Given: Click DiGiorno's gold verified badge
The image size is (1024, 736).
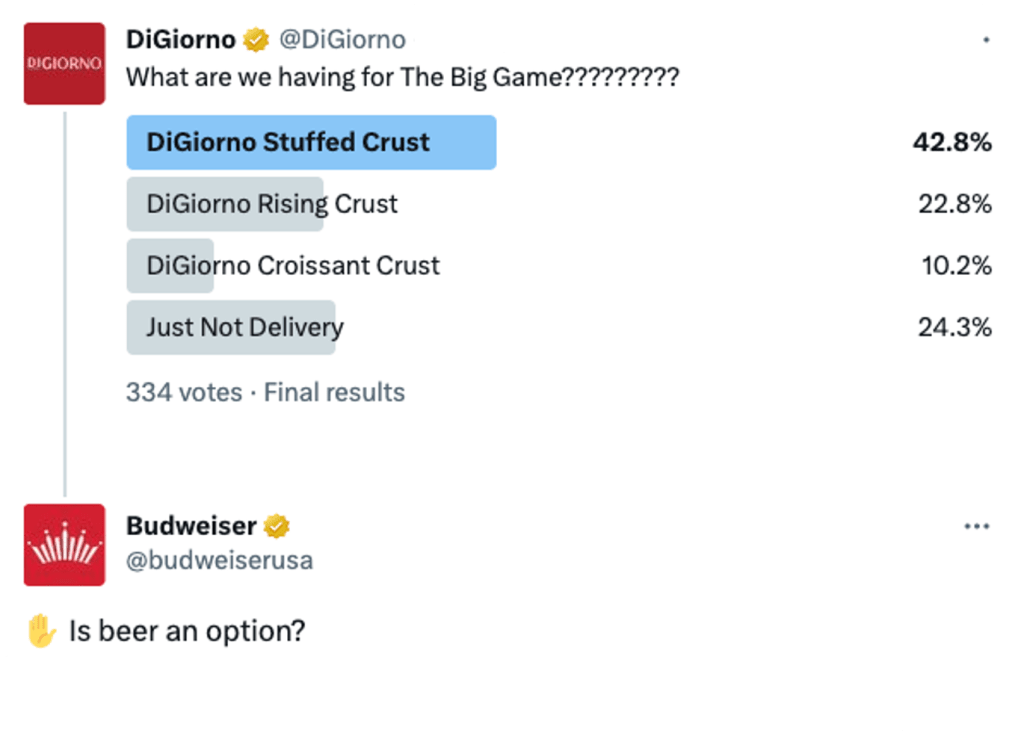Looking at the screenshot, I should point(257,40).
